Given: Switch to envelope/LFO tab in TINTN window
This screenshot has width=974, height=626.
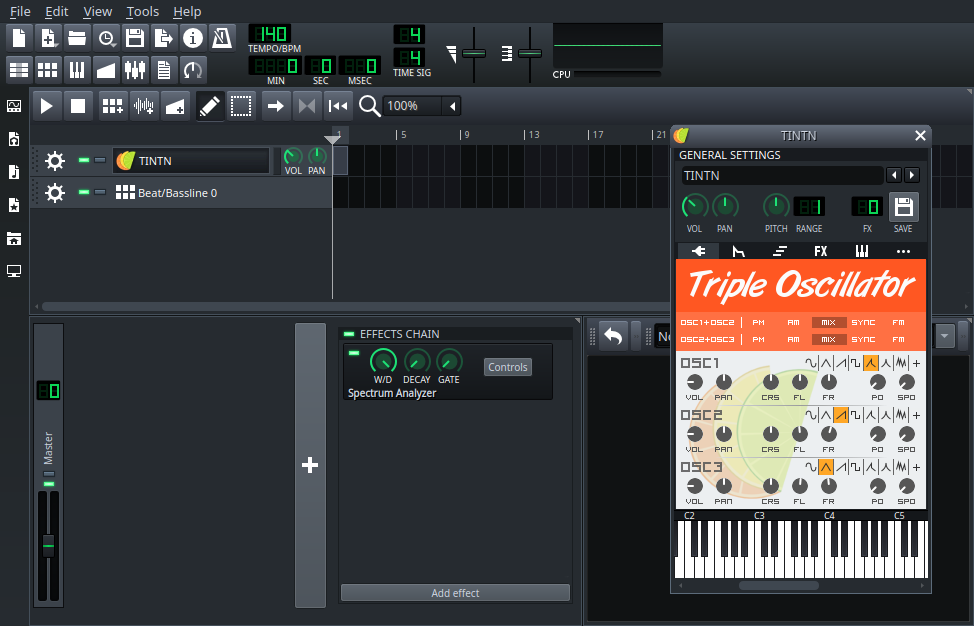Looking at the screenshot, I should pos(739,251).
